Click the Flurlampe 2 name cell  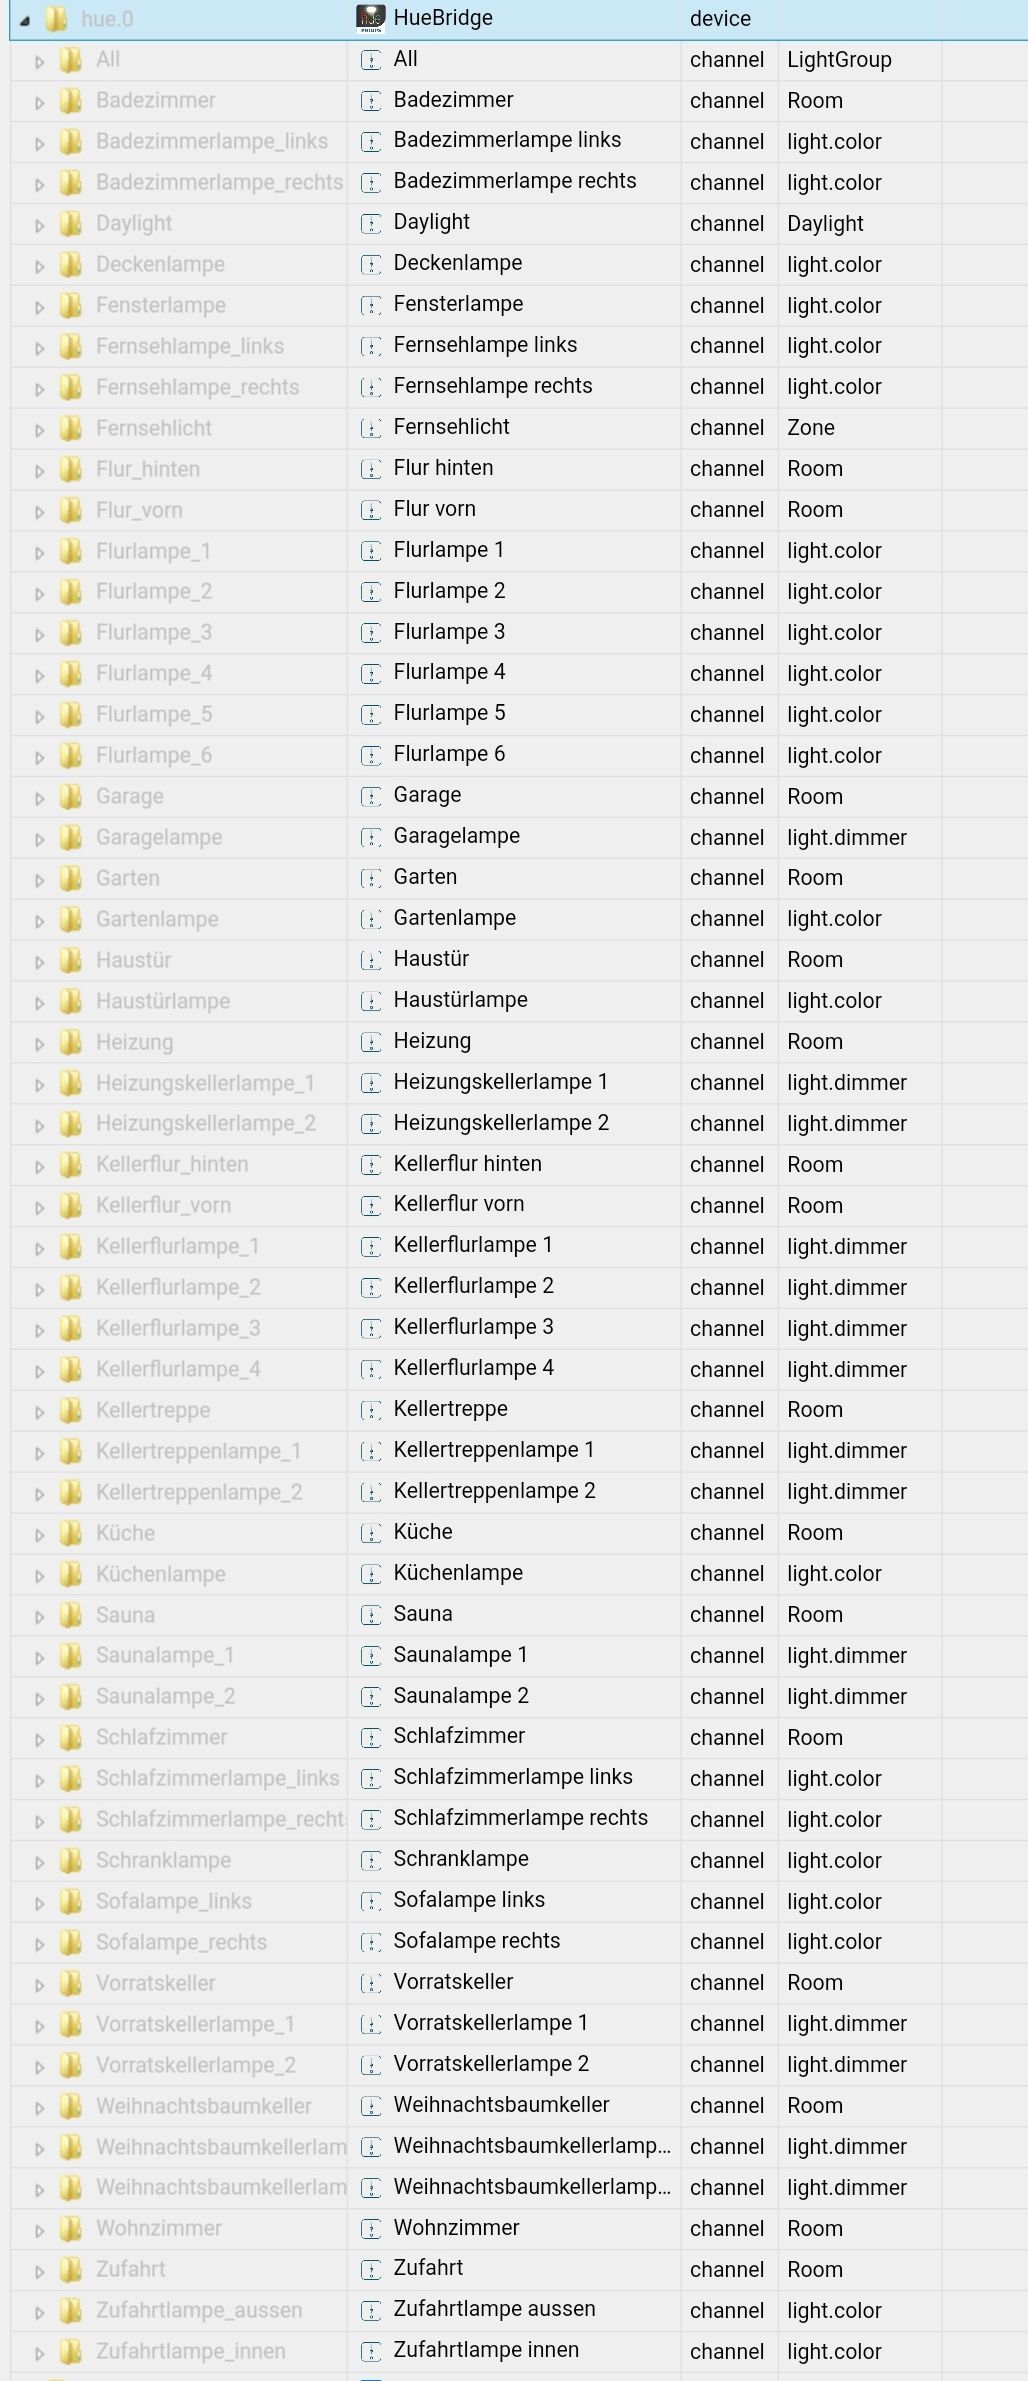(514, 591)
